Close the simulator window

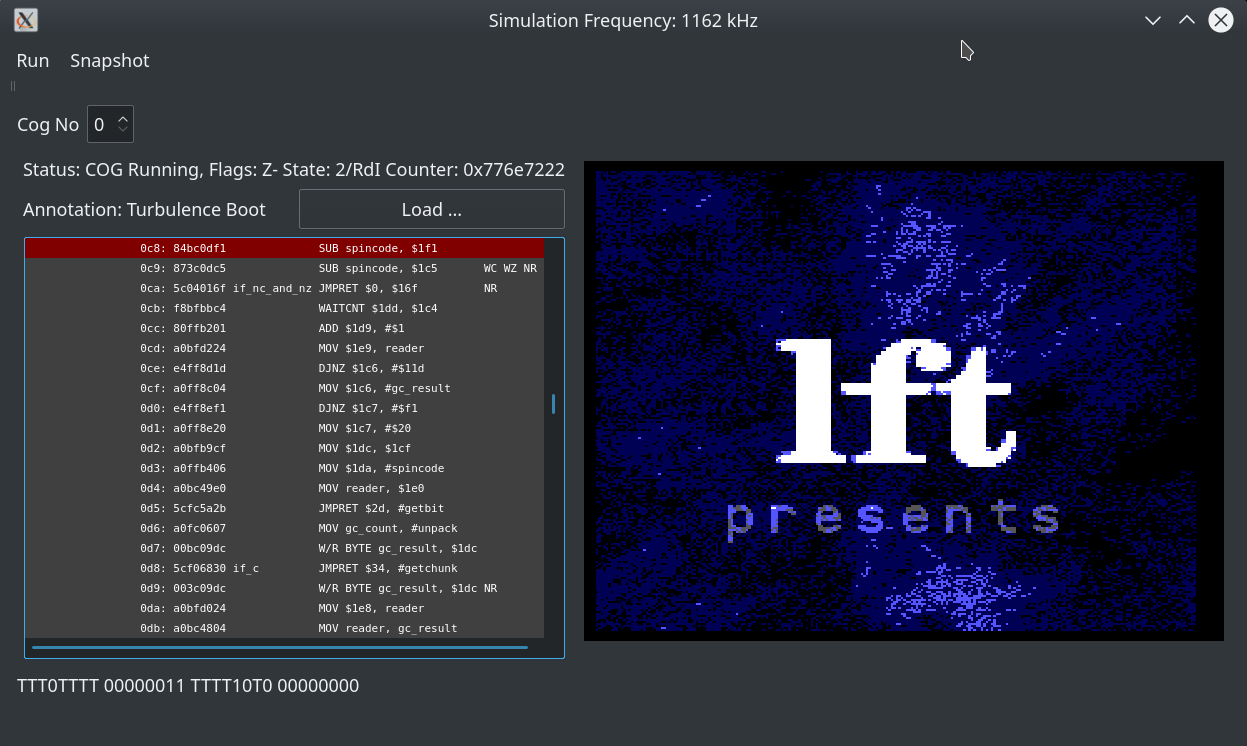1220,20
